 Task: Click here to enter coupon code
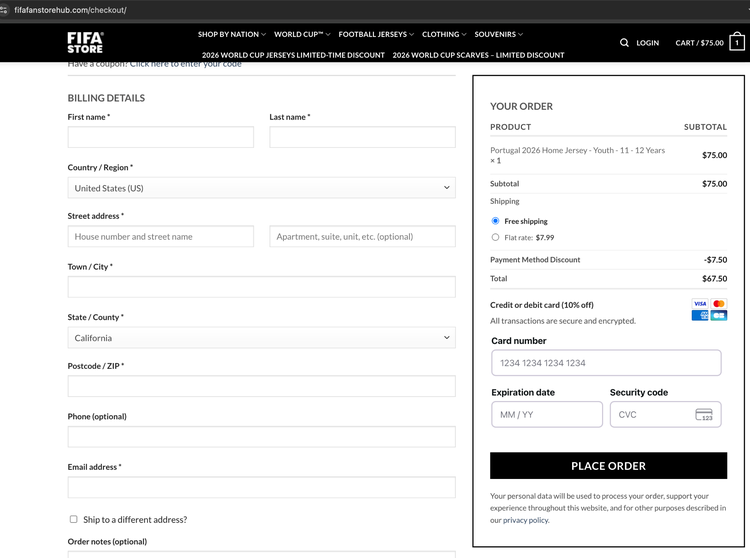pos(186,64)
